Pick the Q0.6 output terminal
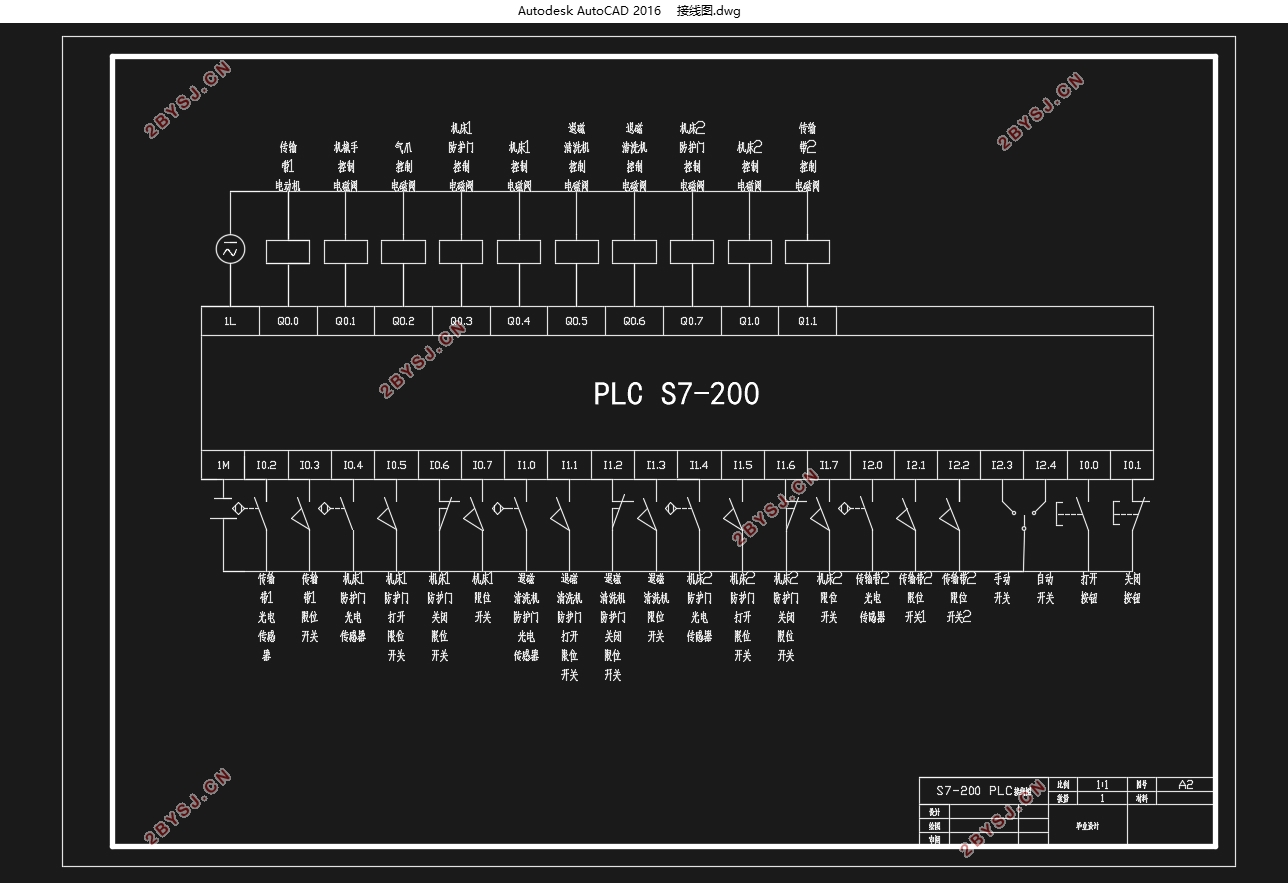This screenshot has height=883, width=1288. 634,321
